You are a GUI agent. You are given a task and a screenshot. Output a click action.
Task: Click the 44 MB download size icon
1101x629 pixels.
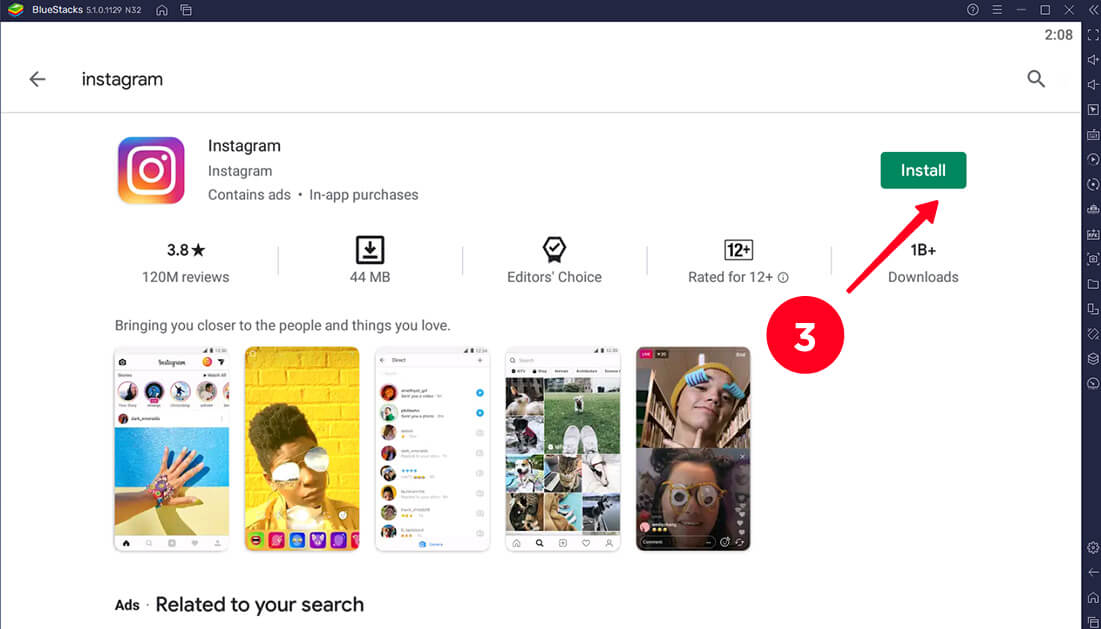pos(369,250)
